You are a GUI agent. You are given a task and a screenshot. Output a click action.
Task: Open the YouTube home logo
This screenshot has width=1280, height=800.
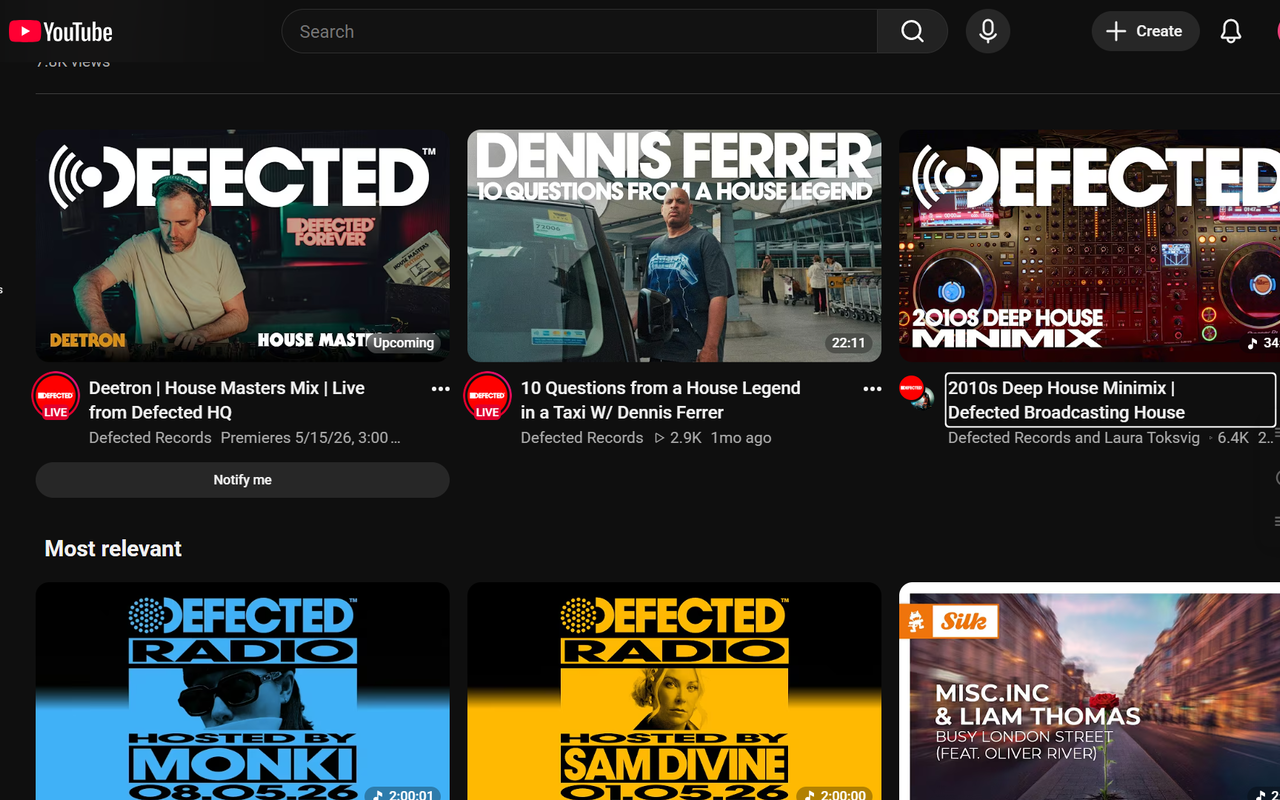pos(61,32)
